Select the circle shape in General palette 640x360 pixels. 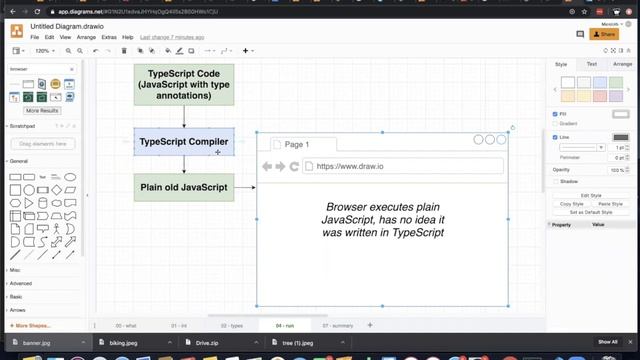point(29,190)
